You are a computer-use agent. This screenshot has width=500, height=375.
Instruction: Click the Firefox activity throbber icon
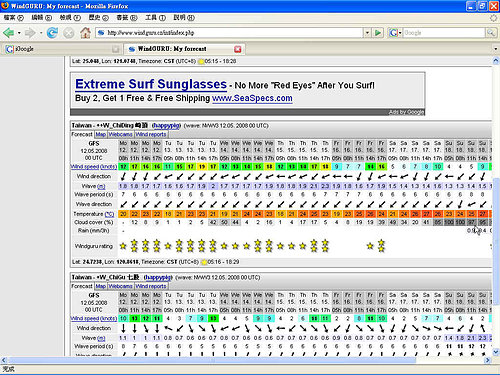[x=494, y=18]
